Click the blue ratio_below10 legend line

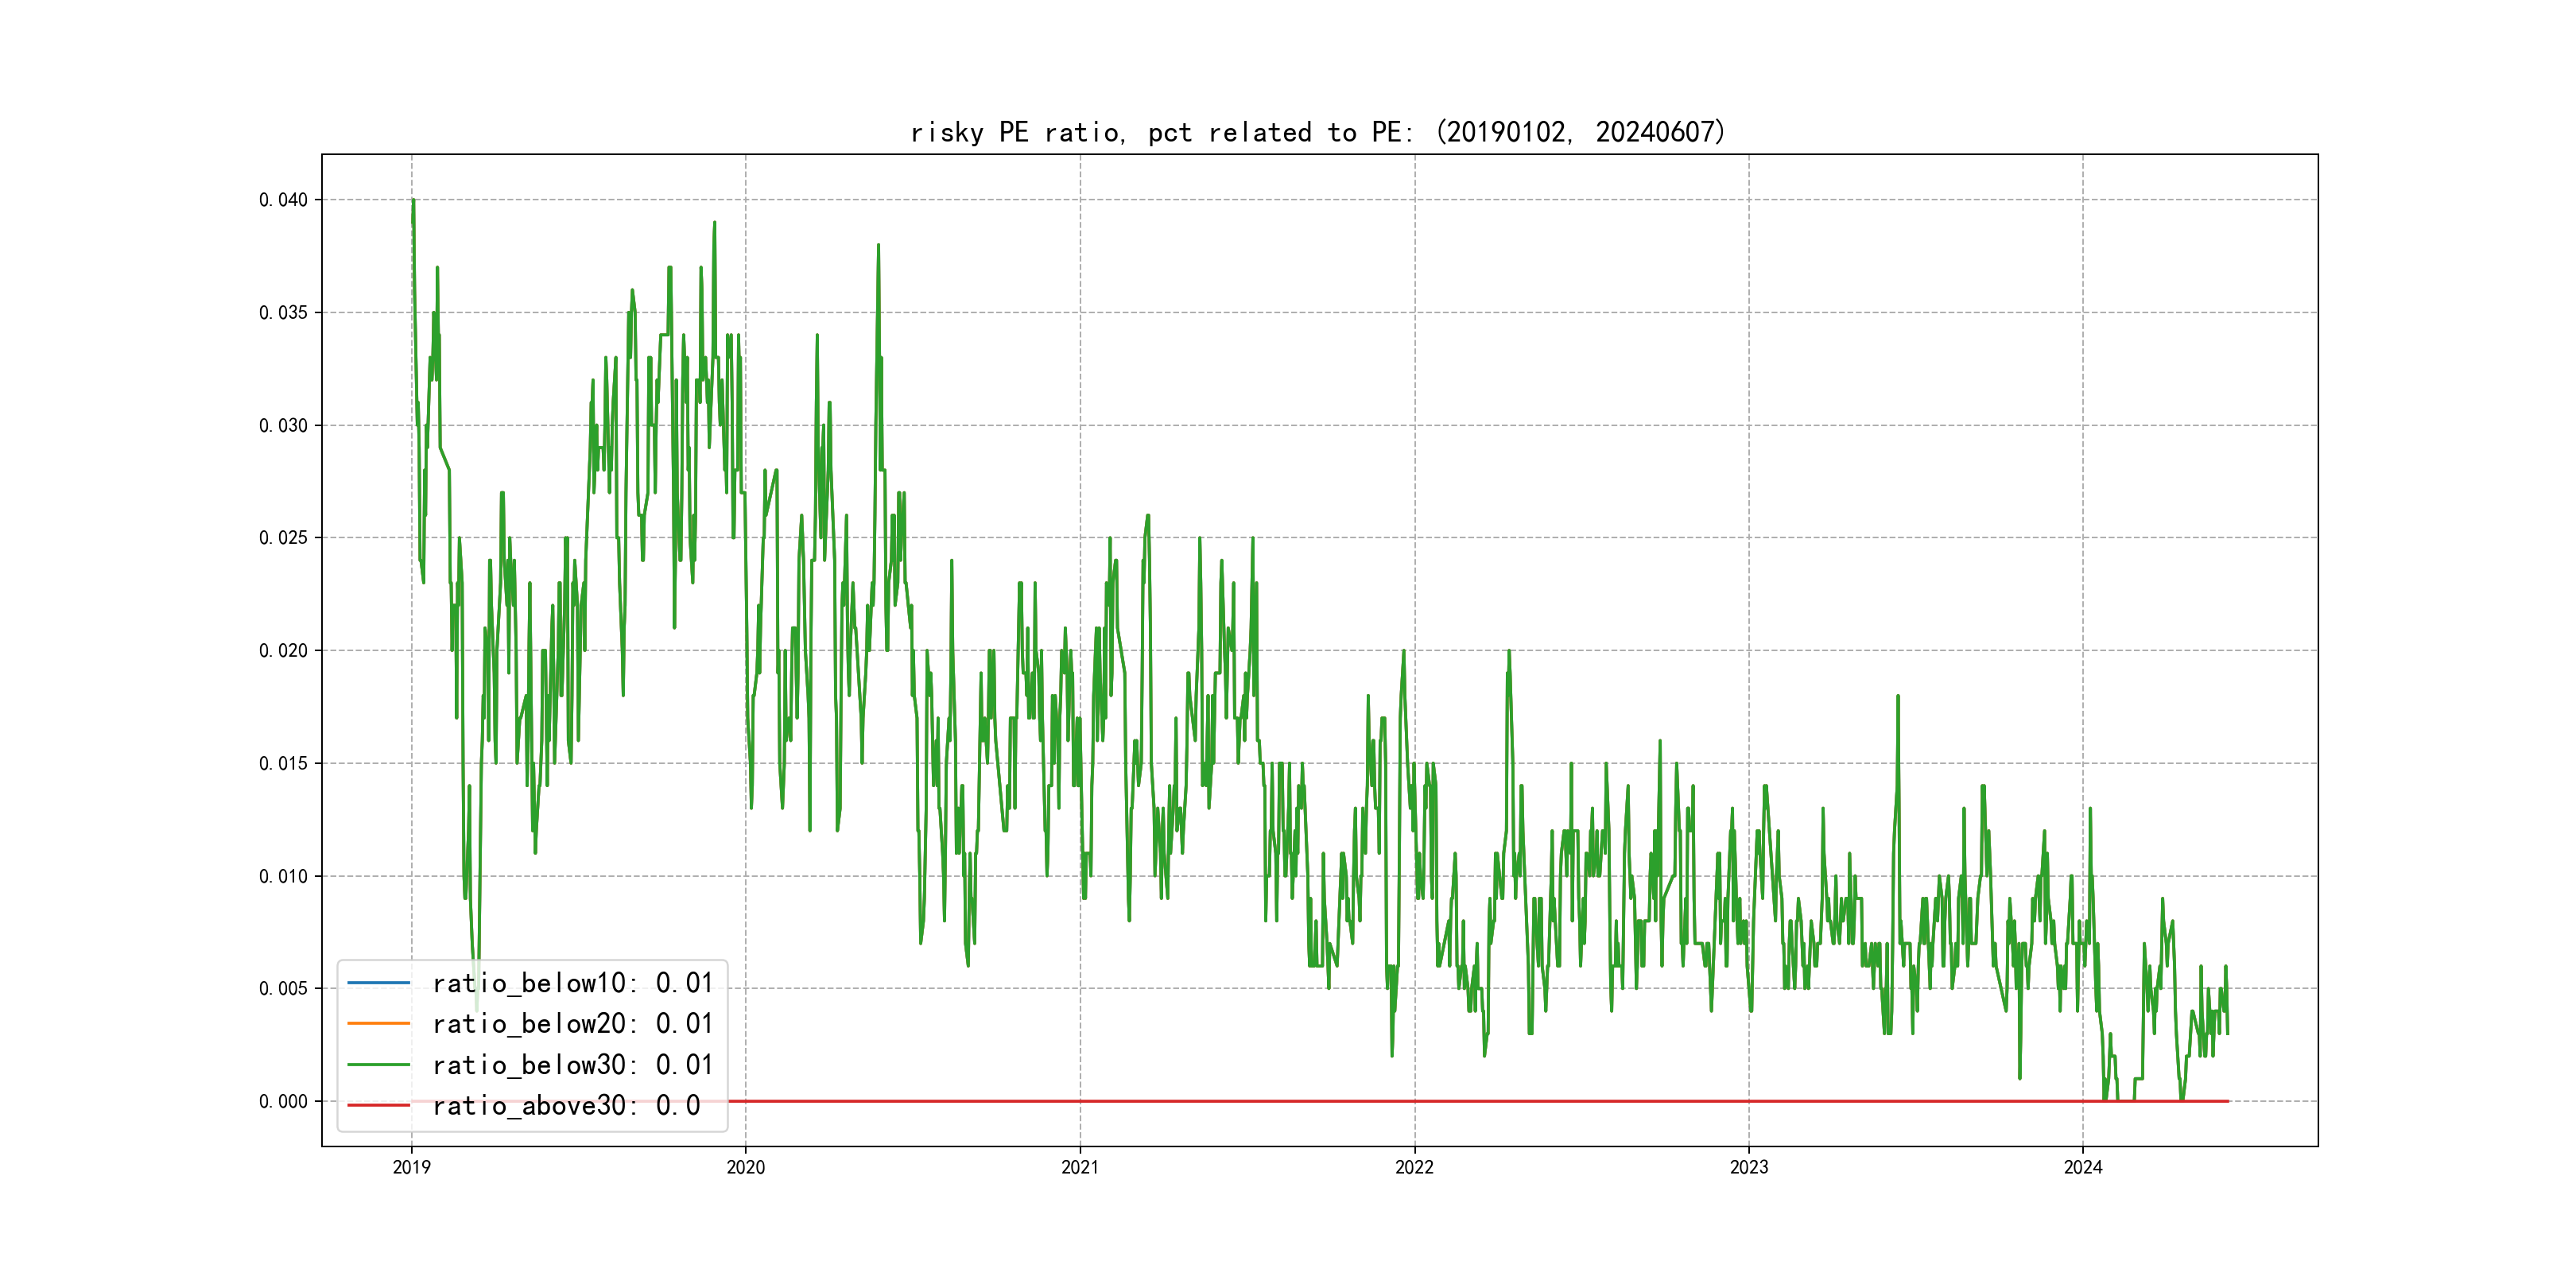[x=378, y=983]
